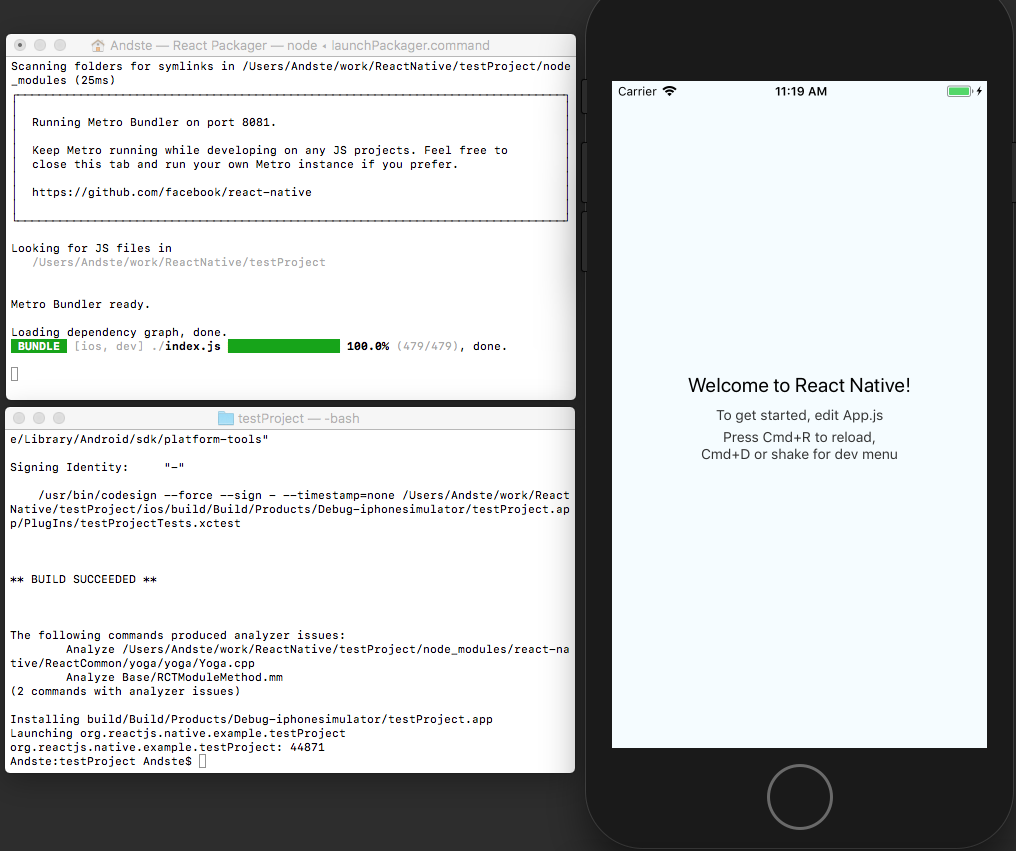Image resolution: width=1016 pixels, height=851 pixels.
Task: Click 'Press Cmd+R to reload,' text
Action: (799, 437)
